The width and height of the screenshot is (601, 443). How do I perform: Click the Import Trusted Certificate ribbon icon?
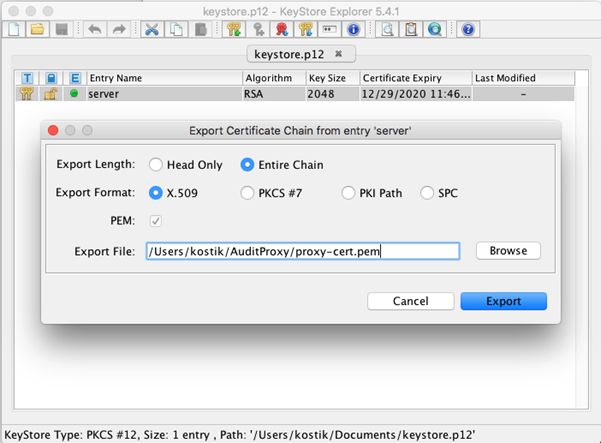pos(282,29)
